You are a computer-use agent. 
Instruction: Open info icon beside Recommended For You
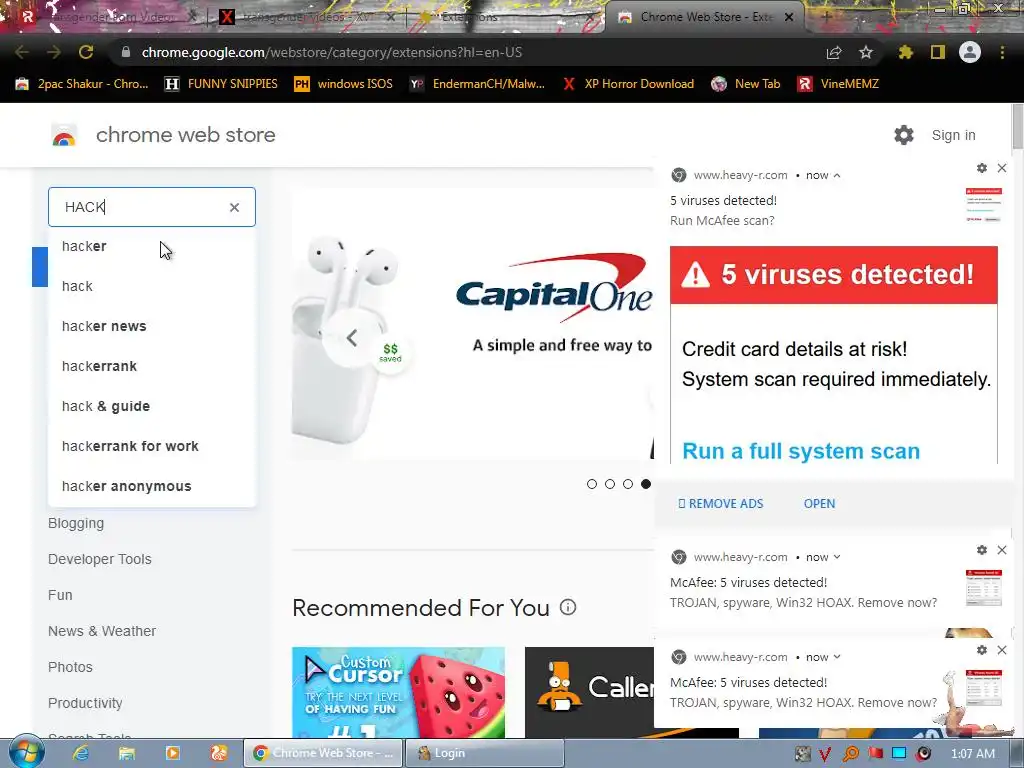pos(568,607)
